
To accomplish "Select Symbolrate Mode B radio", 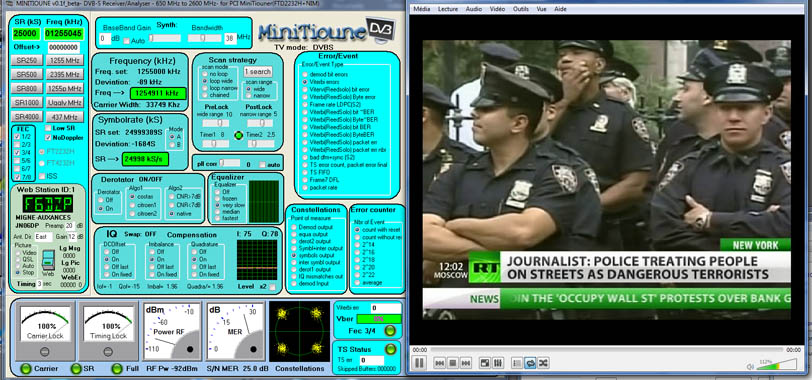I will pyautogui.click(x=171, y=145).
